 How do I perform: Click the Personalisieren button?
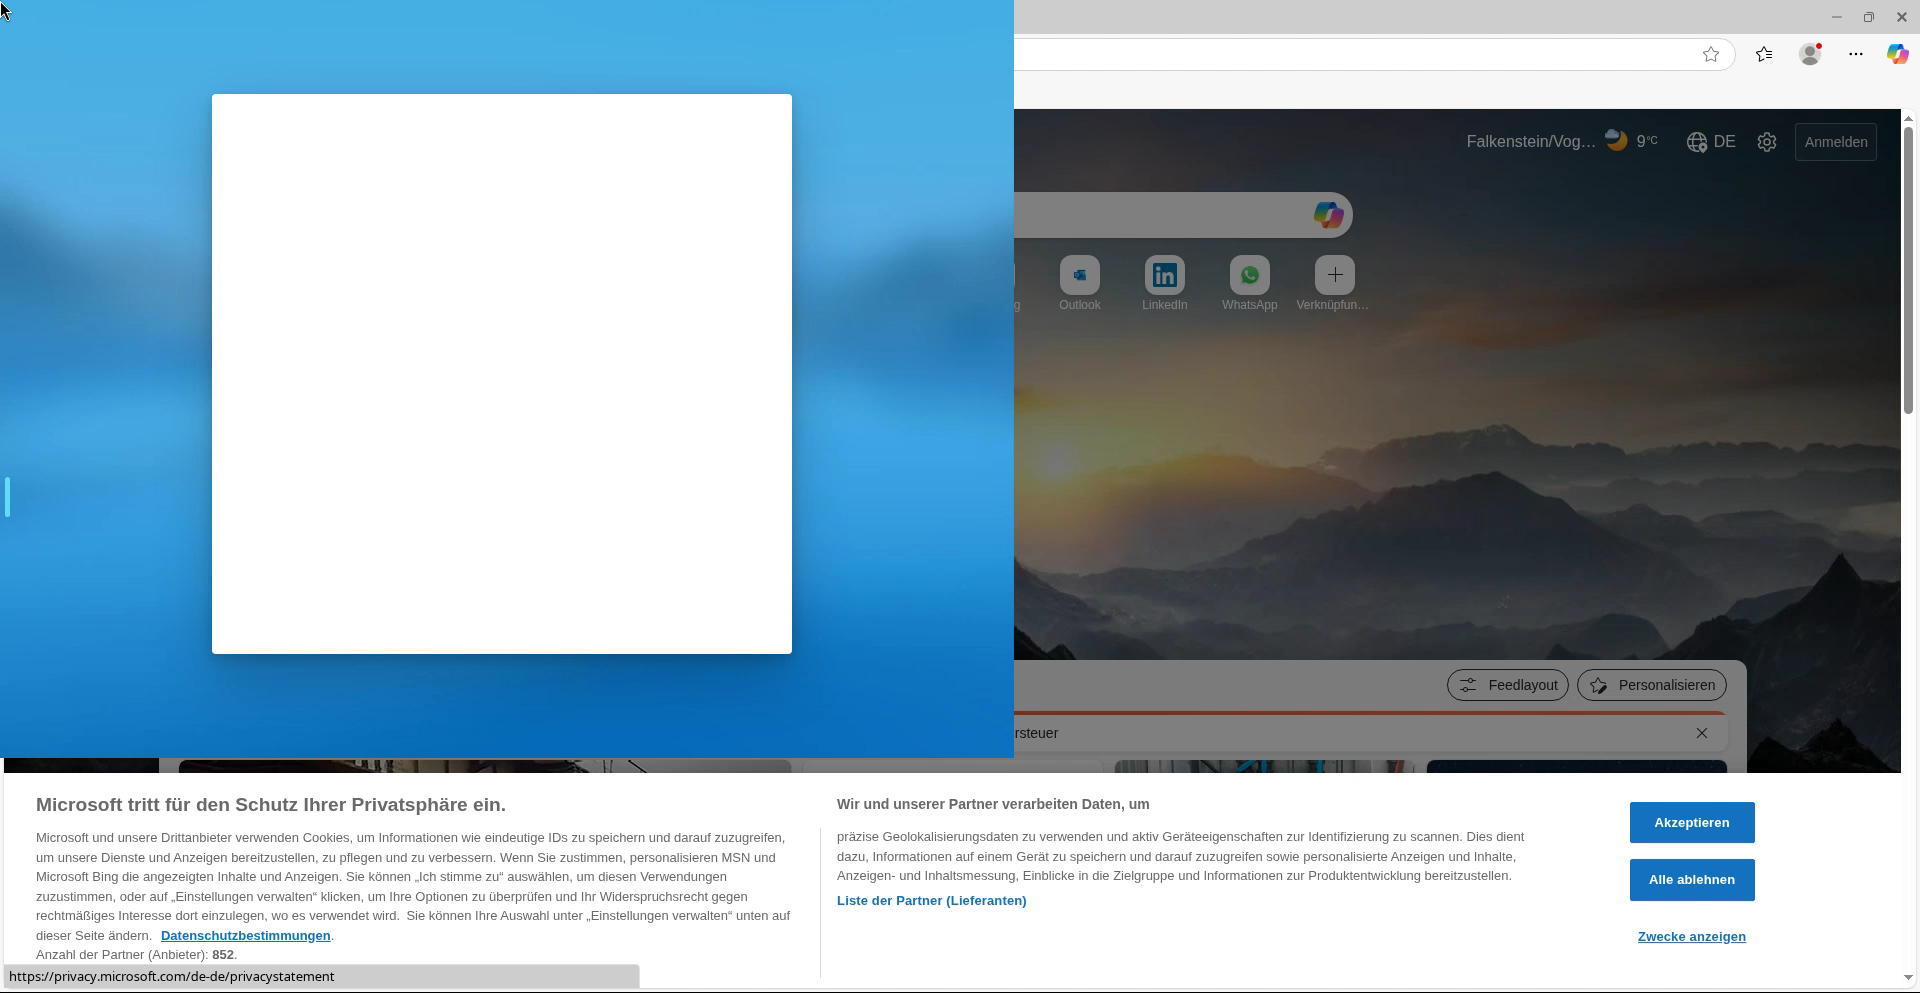[x=1651, y=685]
